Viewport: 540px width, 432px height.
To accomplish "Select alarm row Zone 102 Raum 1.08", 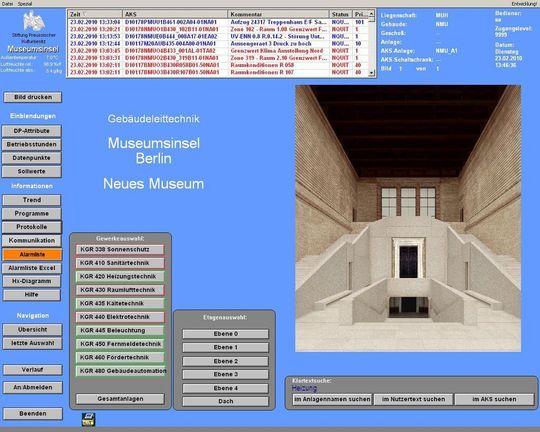I will (x=218, y=29).
